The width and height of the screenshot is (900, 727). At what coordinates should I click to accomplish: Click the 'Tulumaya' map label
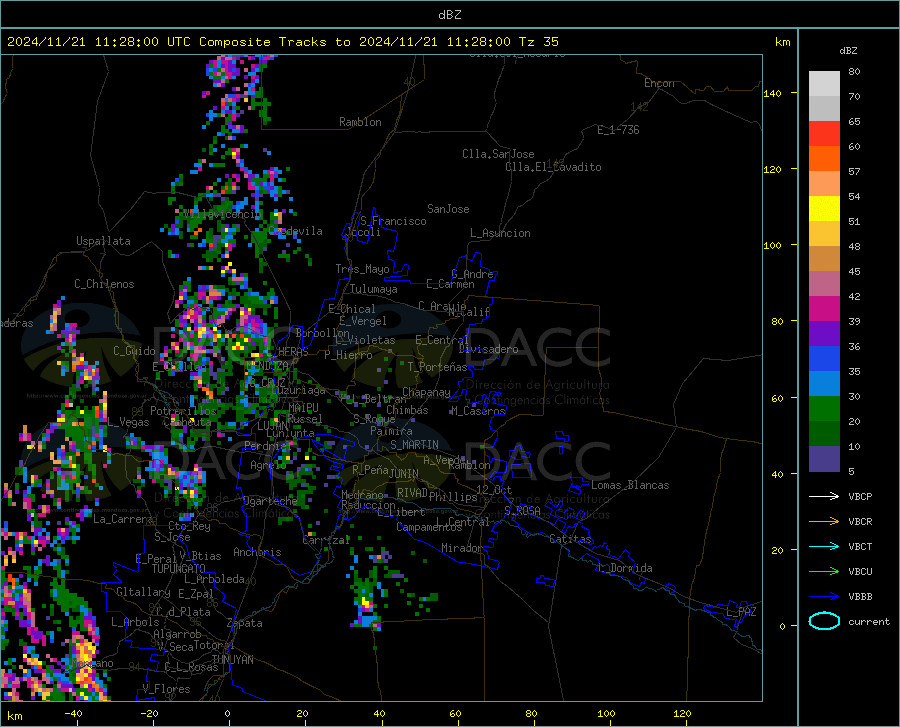tap(374, 289)
